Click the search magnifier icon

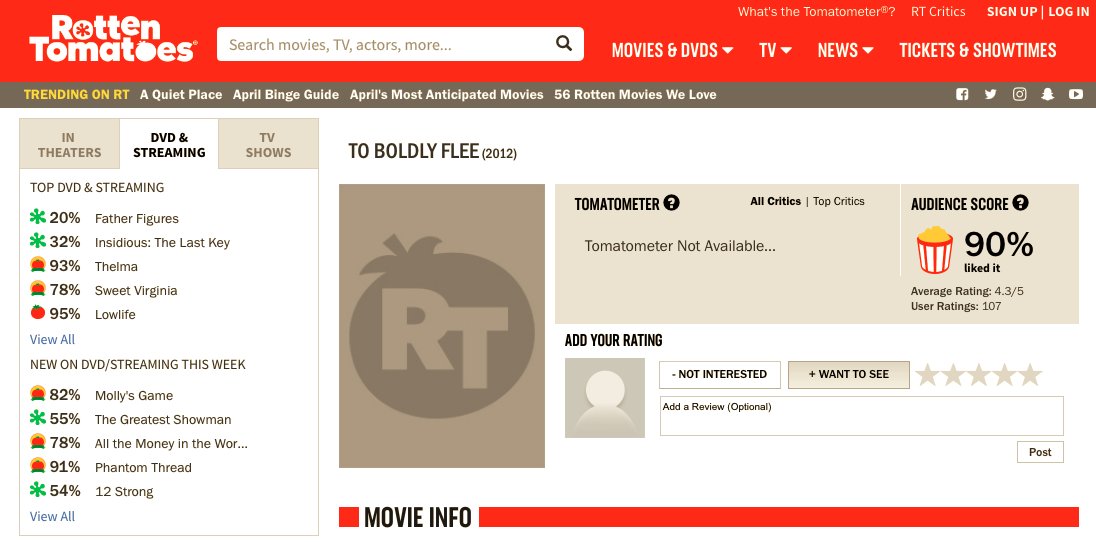click(563, 43)
